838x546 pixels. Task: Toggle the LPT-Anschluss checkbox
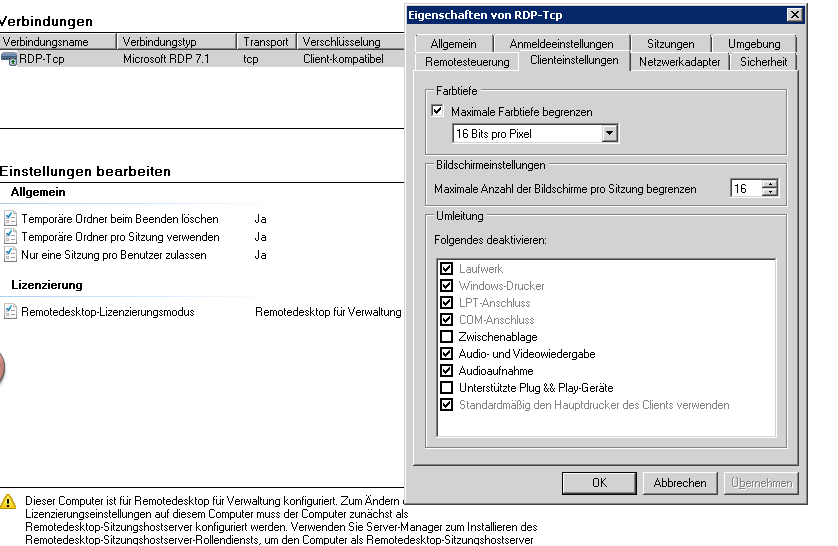(446, 302)
